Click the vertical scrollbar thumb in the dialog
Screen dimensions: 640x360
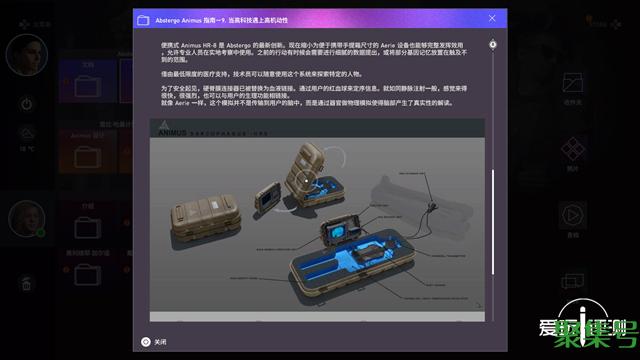493,222
